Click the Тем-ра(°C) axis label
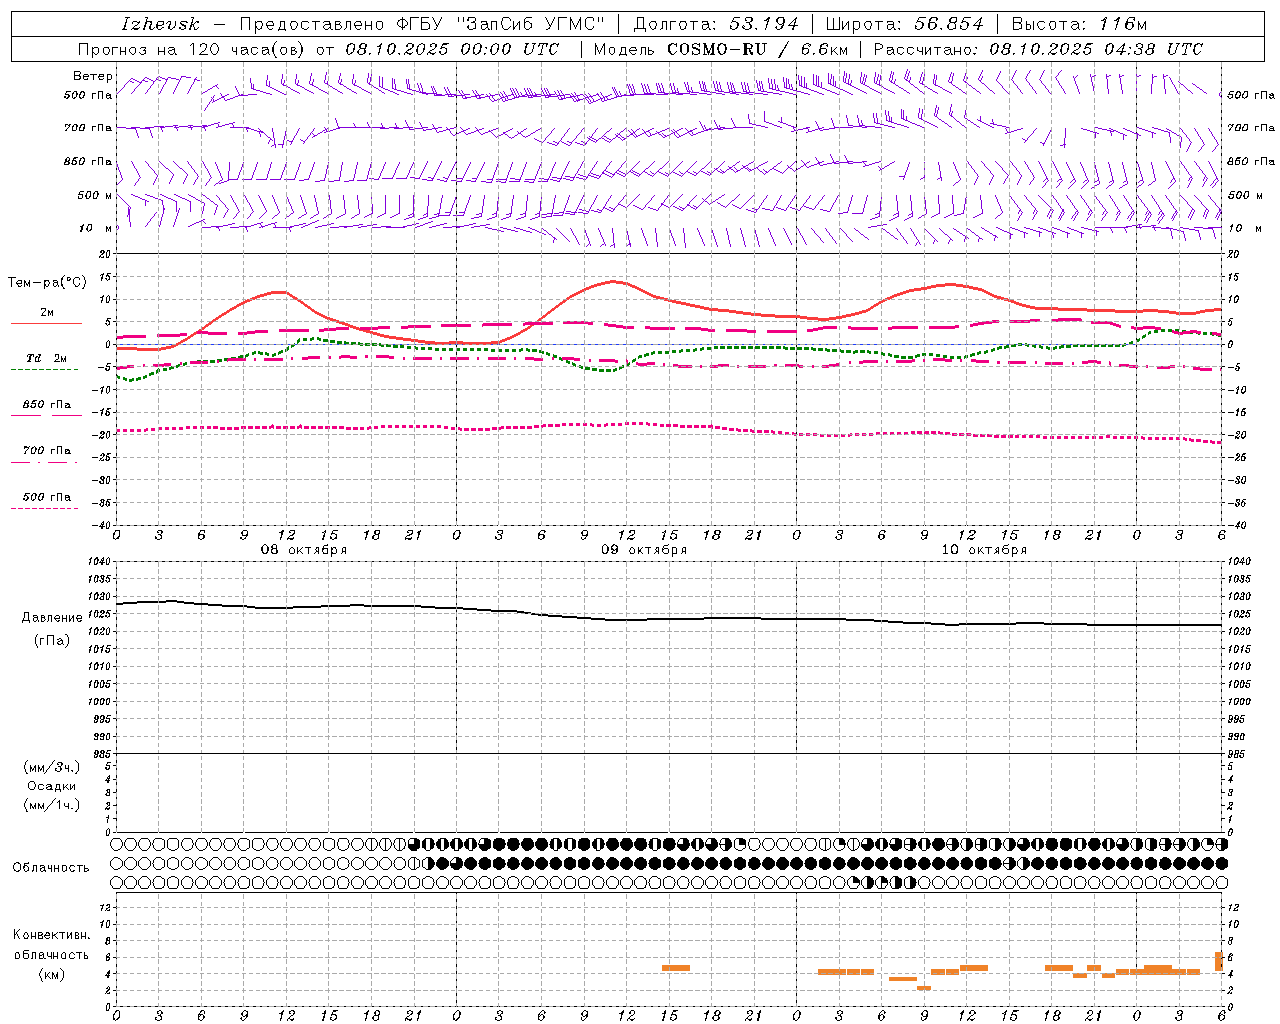This screenshot has height=1024, width=1280. (47, 283)
